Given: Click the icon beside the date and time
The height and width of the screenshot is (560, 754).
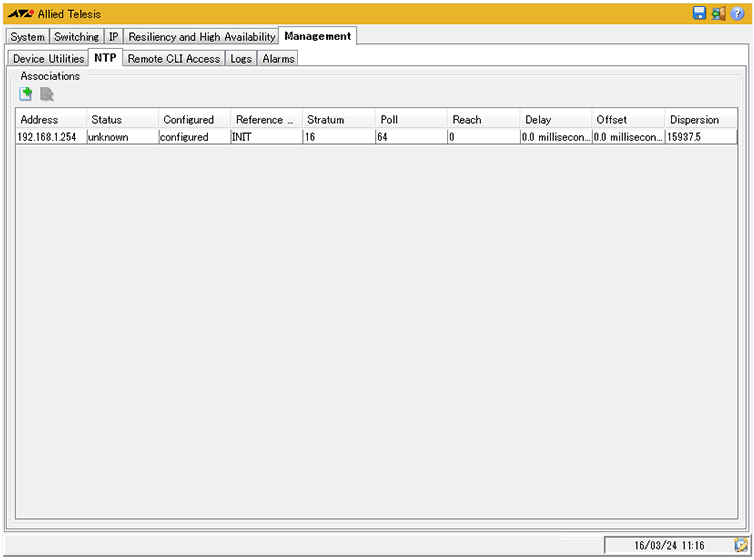Looking at the screenshot, I should pyautogui.click(x=740, y=545).
